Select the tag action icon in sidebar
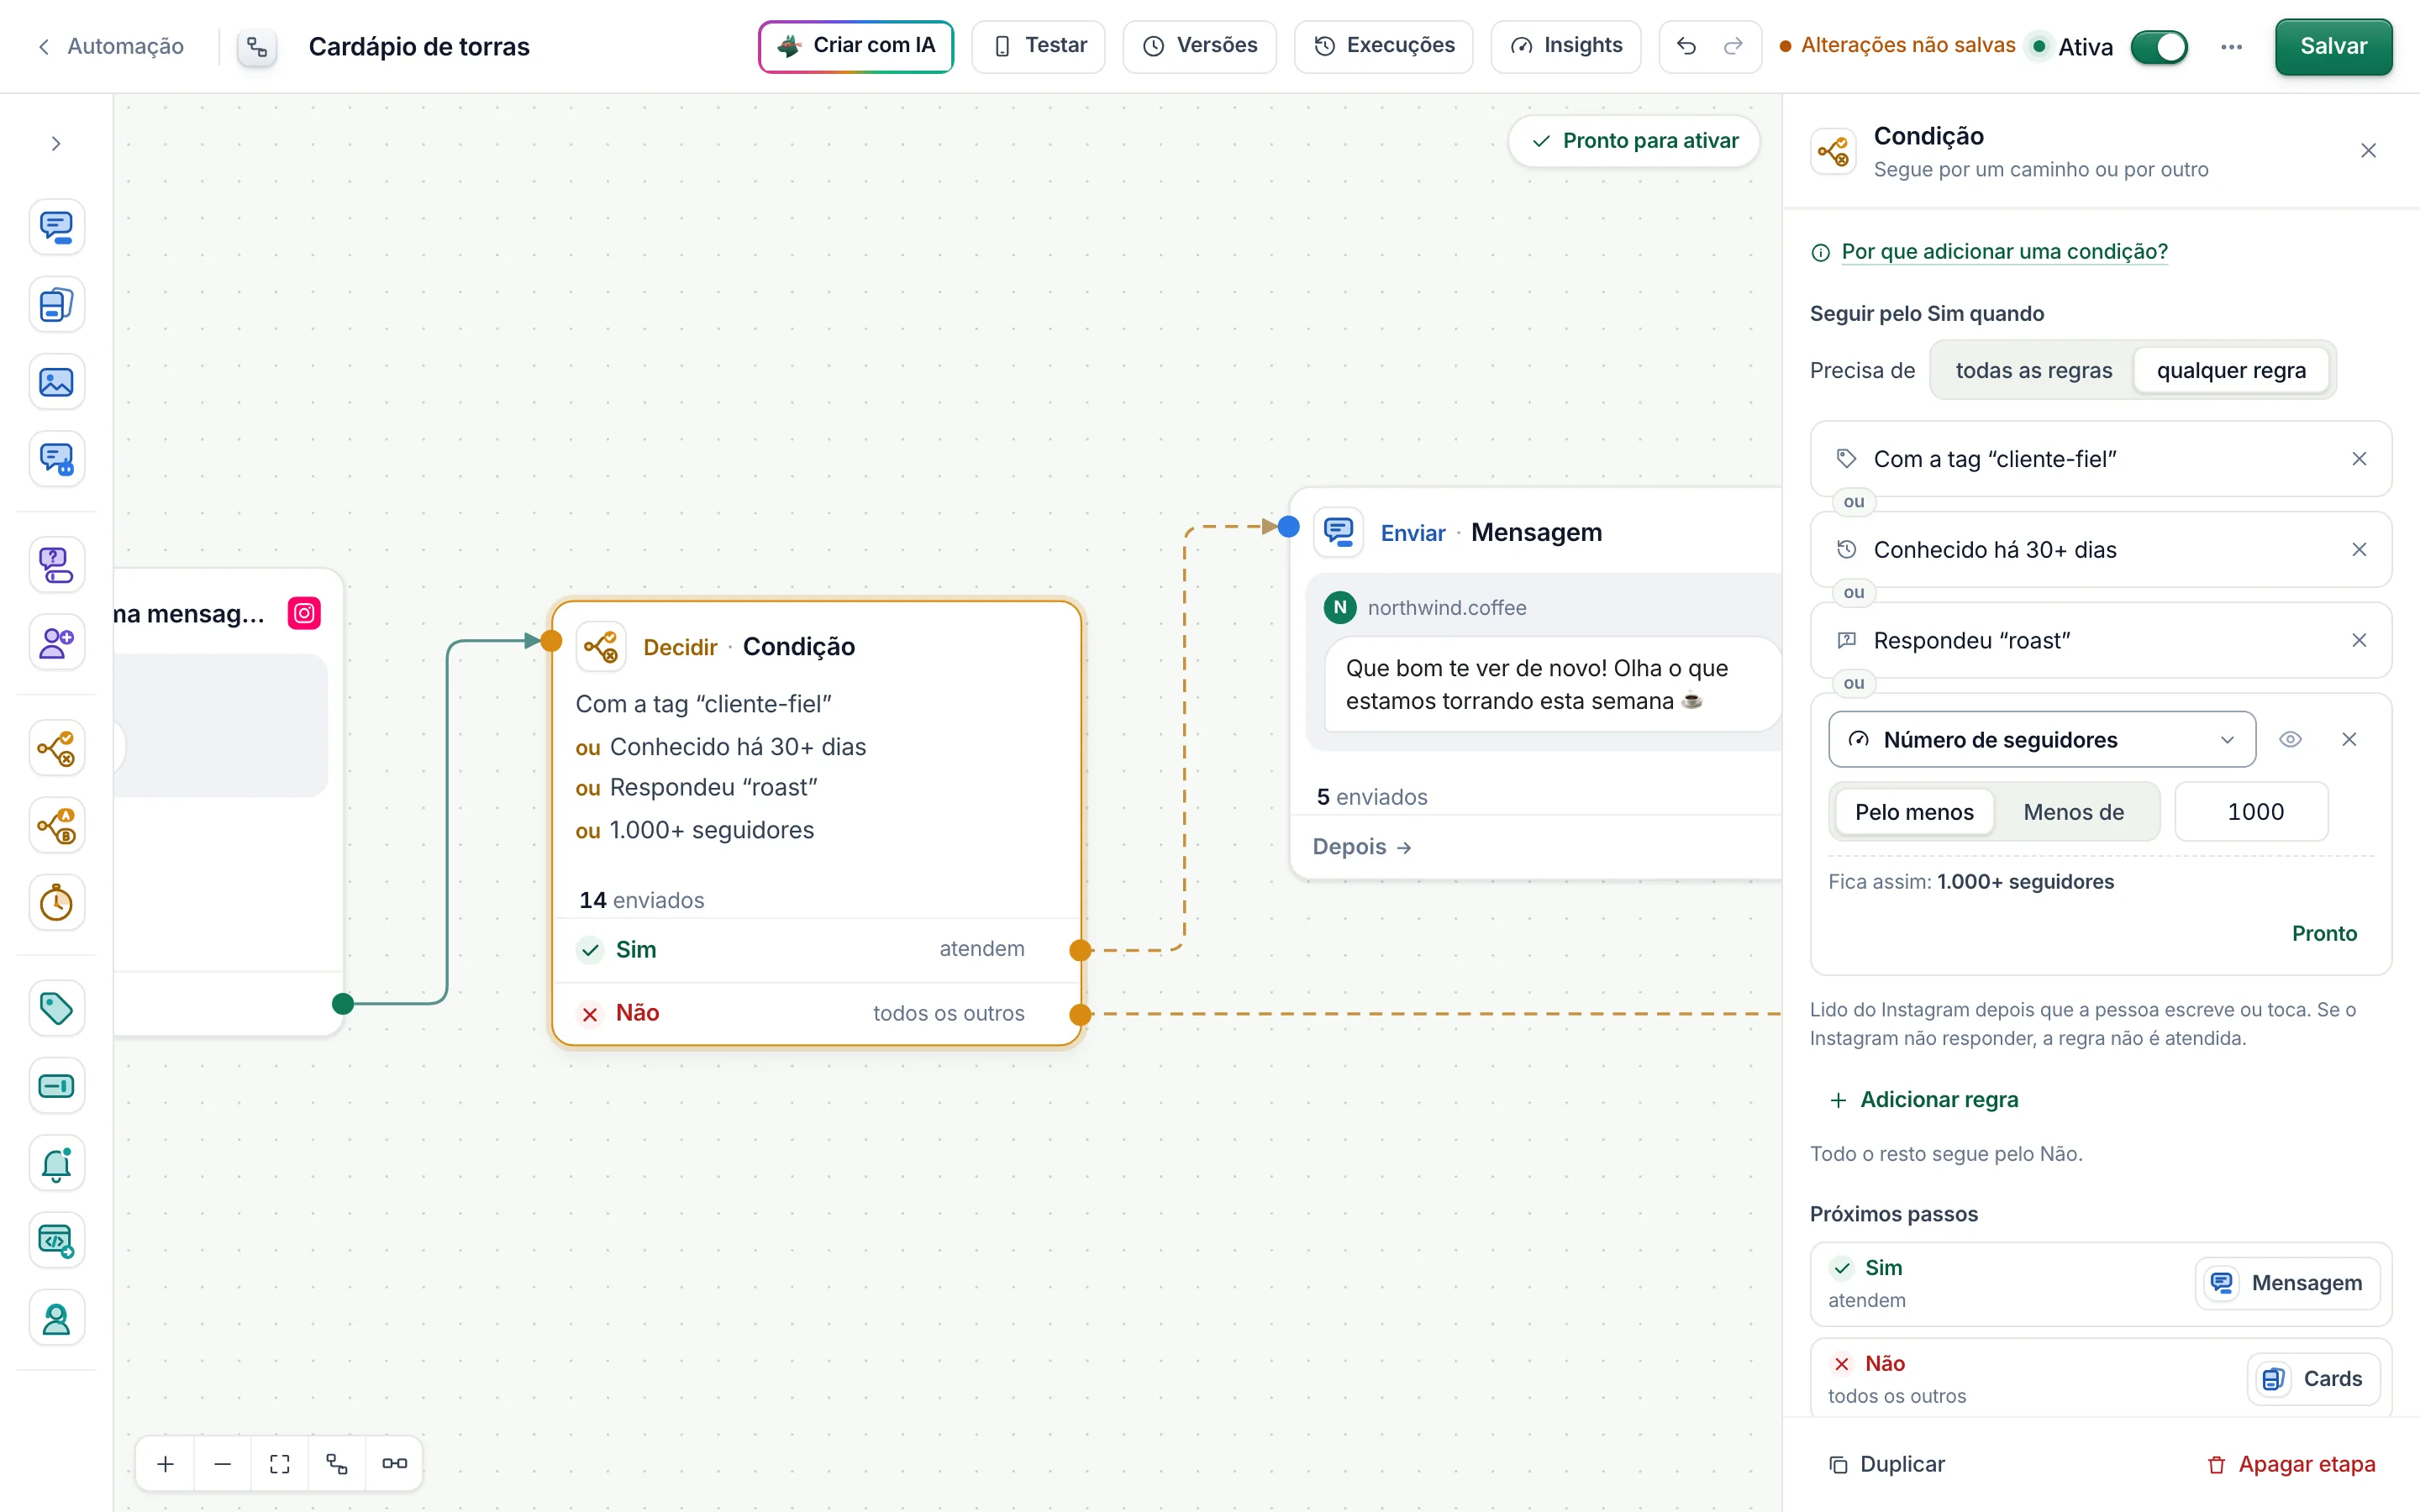The image size is (2420, 1512). (56, 1008)
